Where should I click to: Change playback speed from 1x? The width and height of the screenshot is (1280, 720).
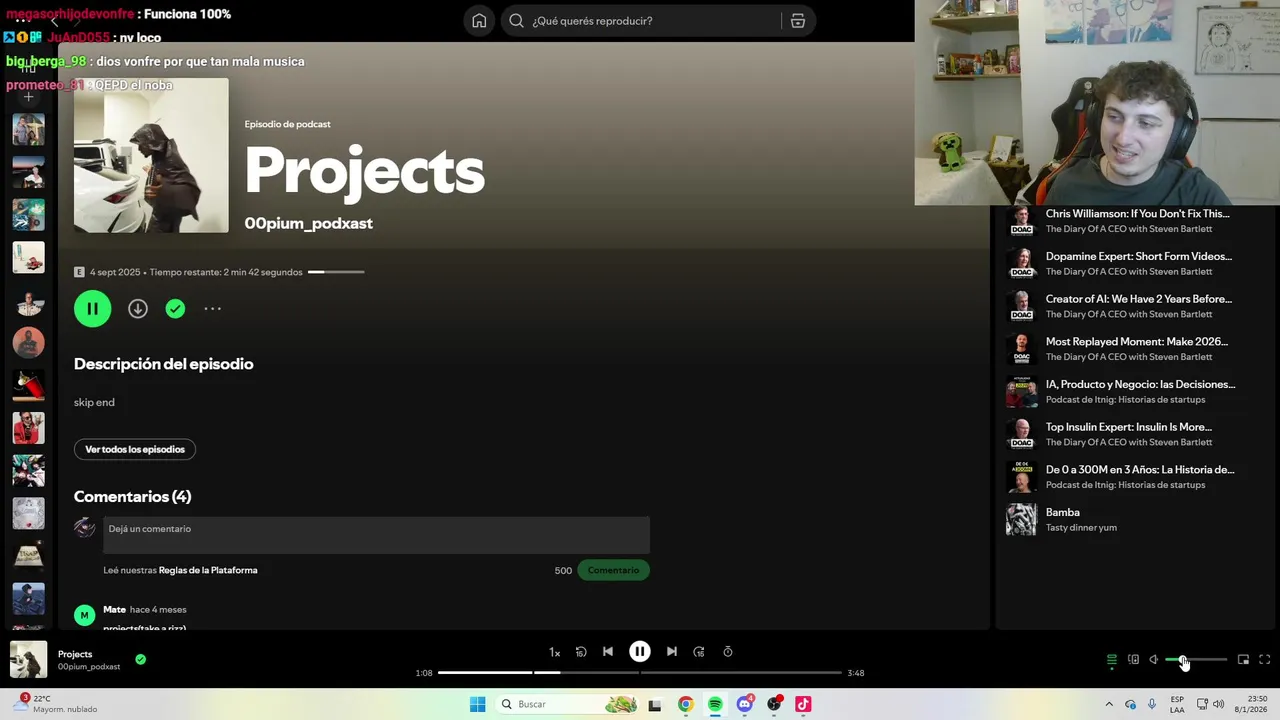[x=554, y=652]
